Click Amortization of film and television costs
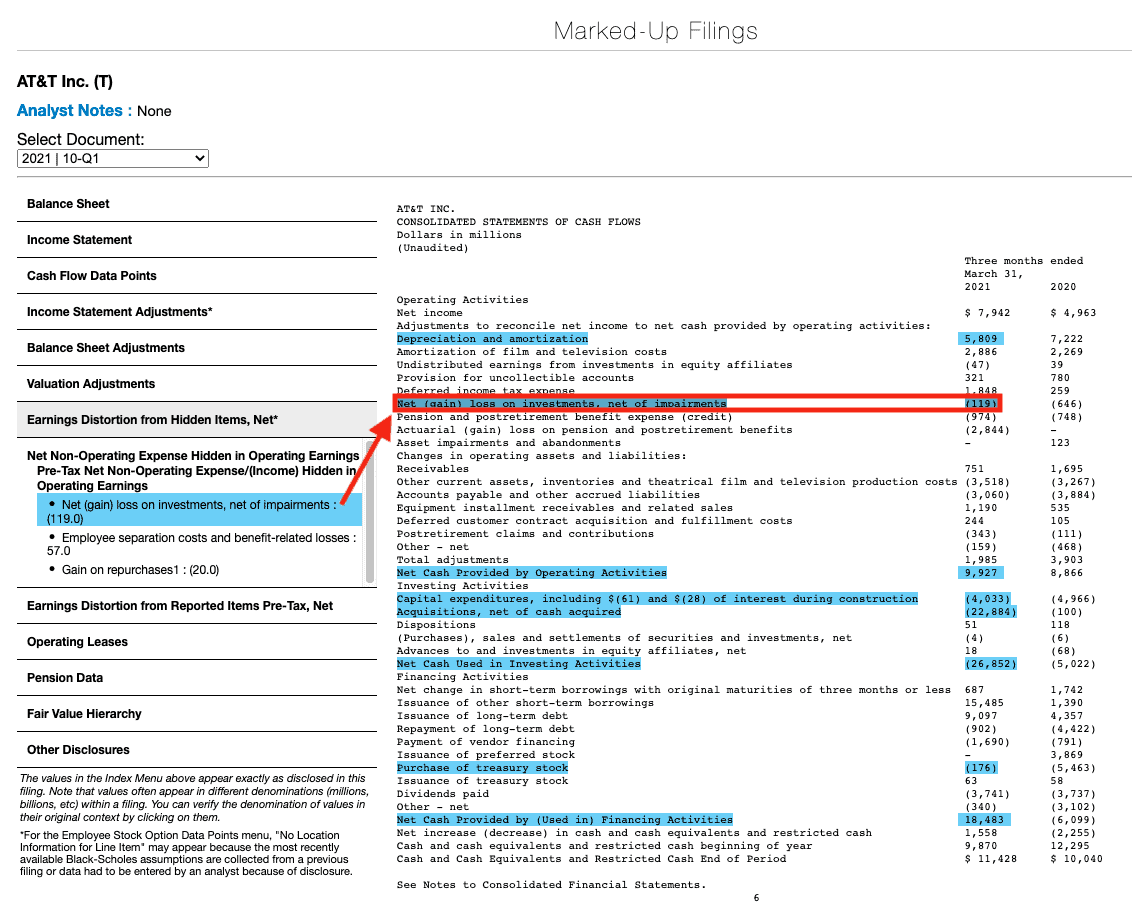Screen dimensions: 1132x905 (x=531, y=351)
